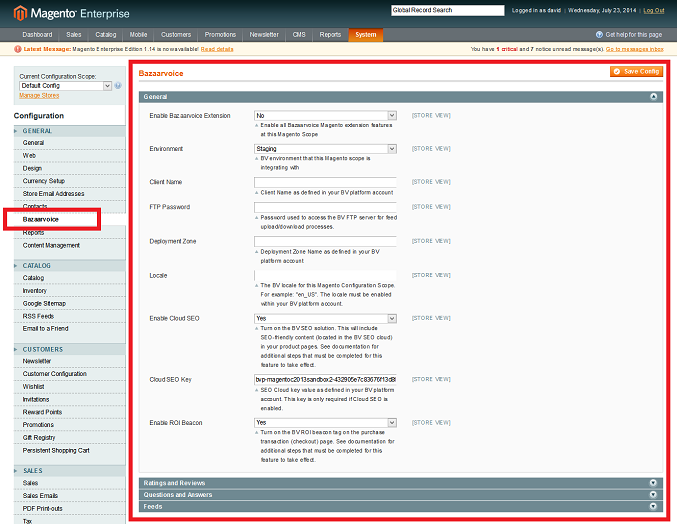The width and height of the screenshot is (677, 524).
Task: Click the Deployment Zone input field
Action: coord(325,241)
